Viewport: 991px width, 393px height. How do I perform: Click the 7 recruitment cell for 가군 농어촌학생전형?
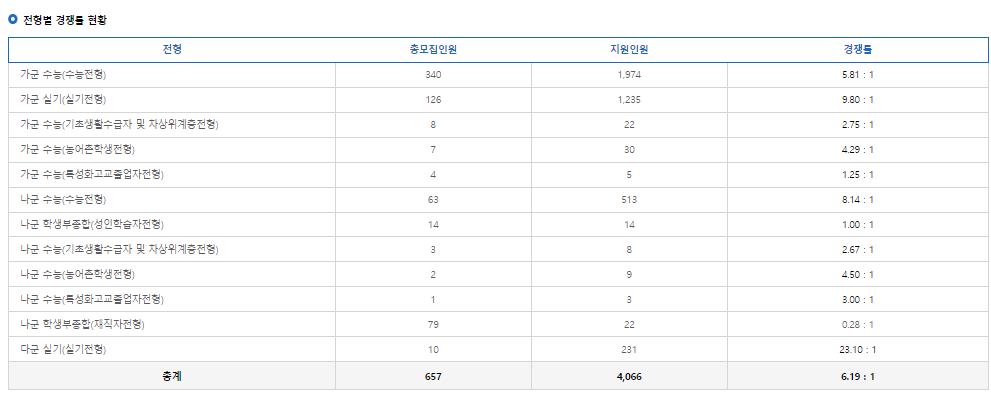click(433, 150)
